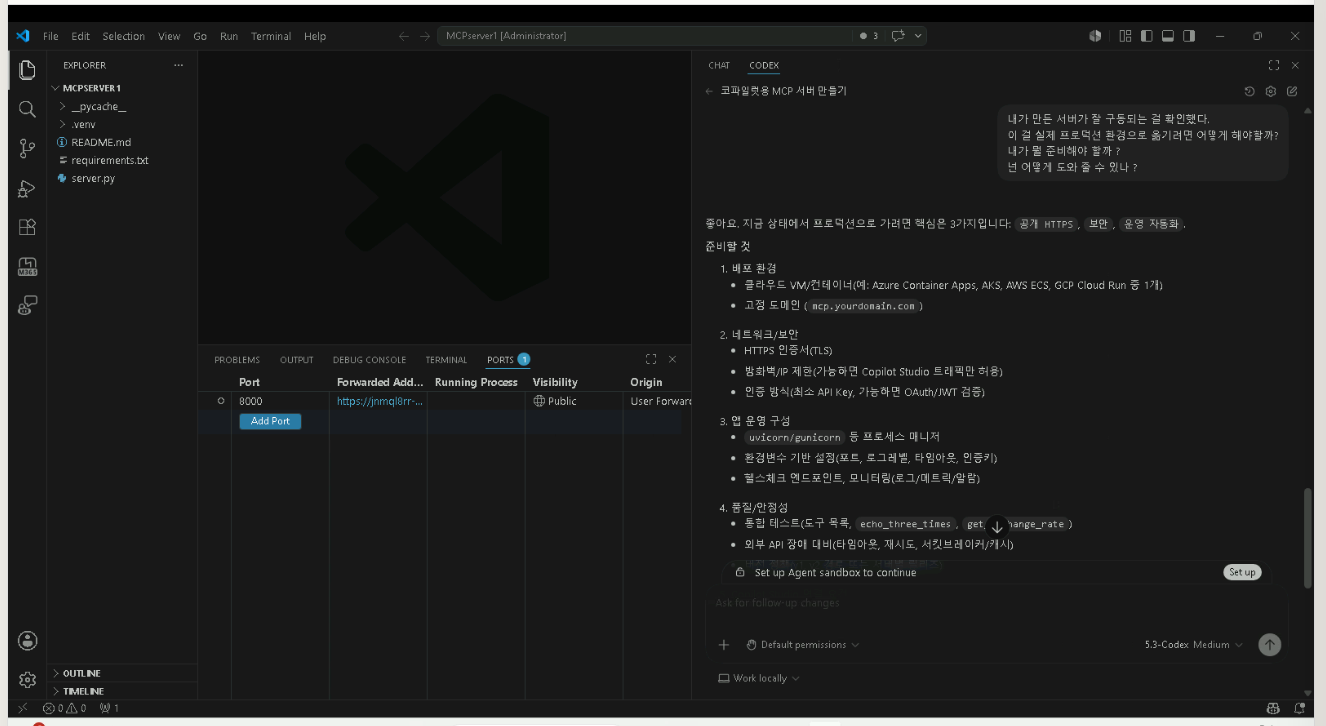Collapse the MCPSERVER1 folder section

123,88
